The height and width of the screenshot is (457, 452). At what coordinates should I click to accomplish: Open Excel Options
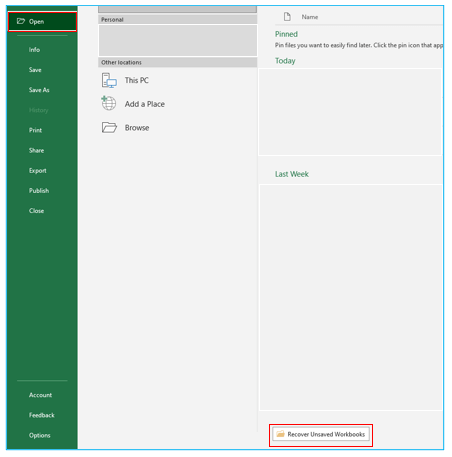(x=40, y=435)
